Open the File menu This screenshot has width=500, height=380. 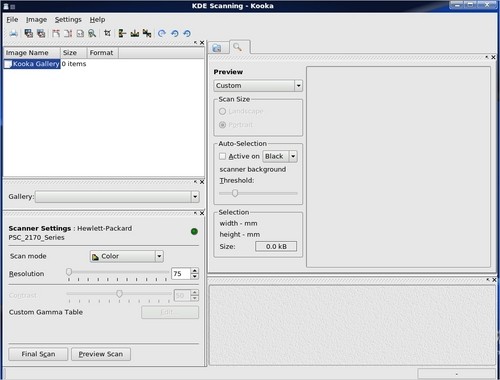pyautogui.click(x=12, y=20)
